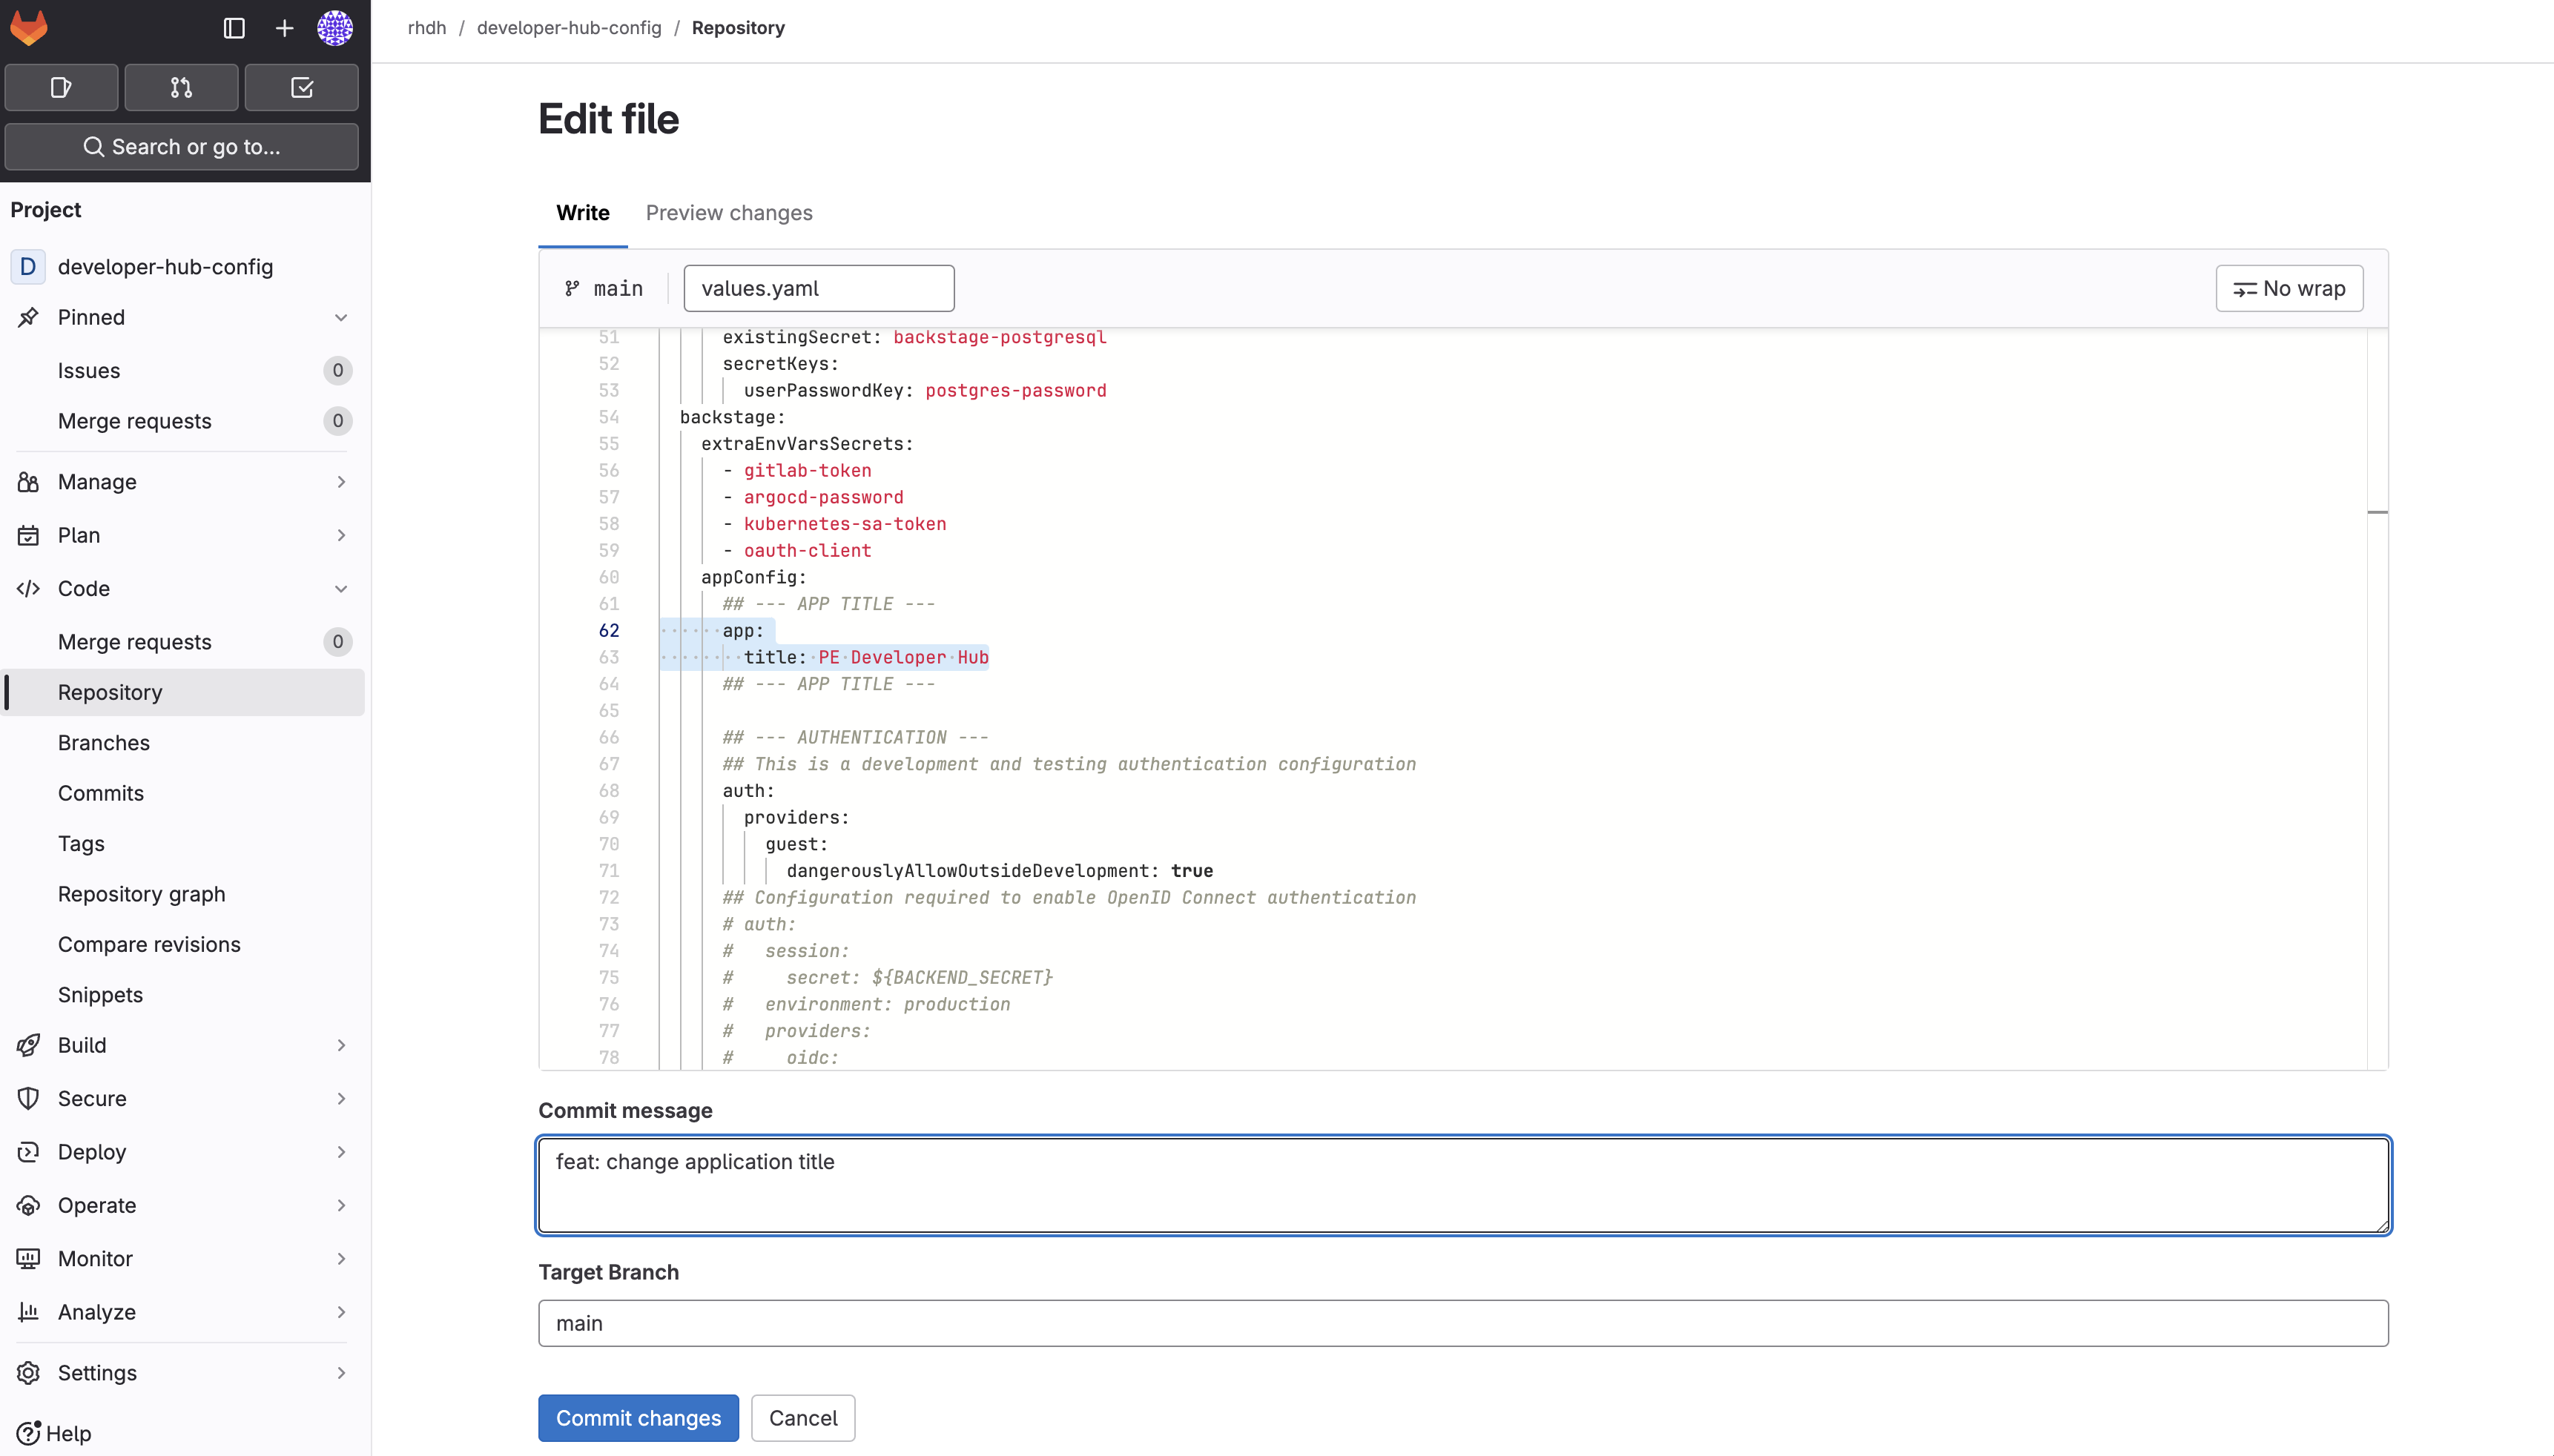Switch to Preview changes tab

point(730,212)
